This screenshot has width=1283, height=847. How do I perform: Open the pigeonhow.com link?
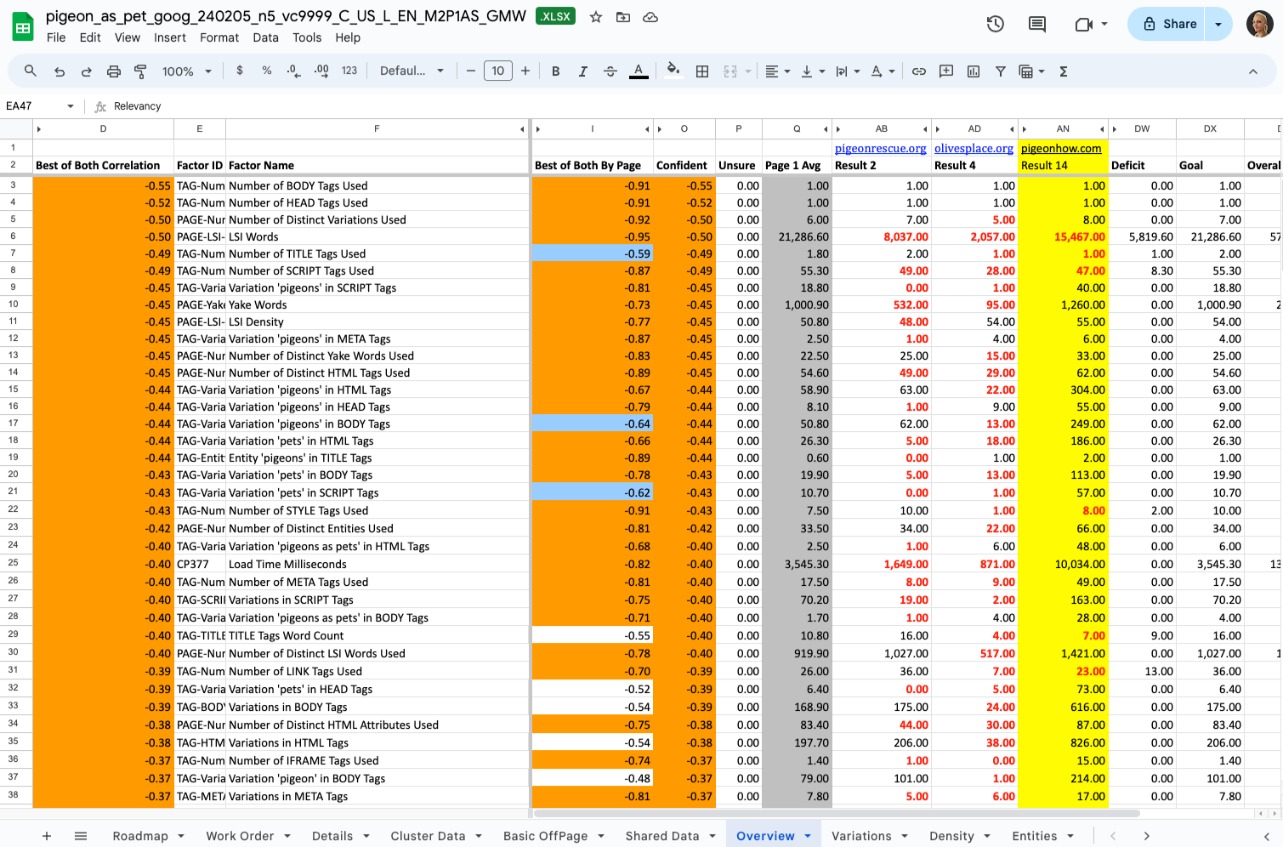click(x=1061, y=148)
